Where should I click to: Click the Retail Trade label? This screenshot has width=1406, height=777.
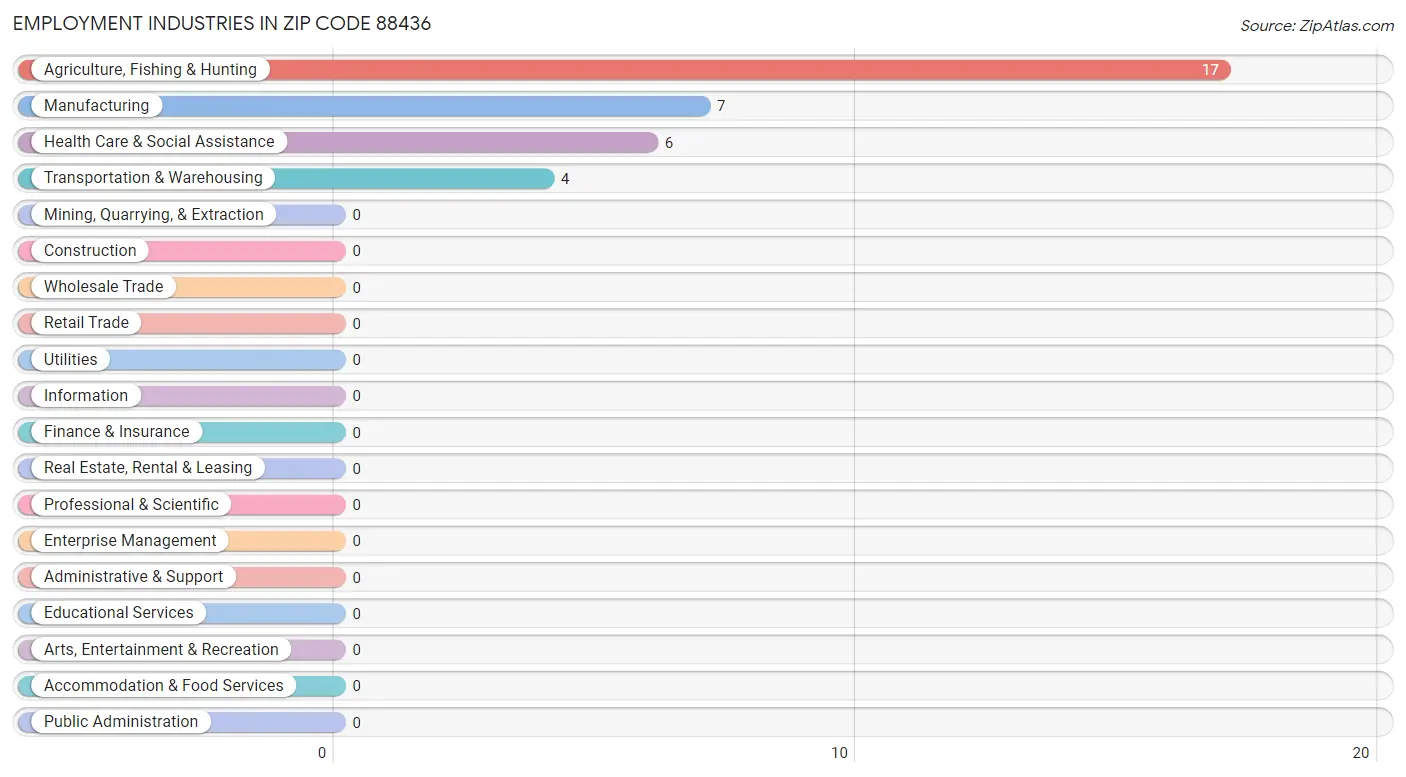pos(86,322)
